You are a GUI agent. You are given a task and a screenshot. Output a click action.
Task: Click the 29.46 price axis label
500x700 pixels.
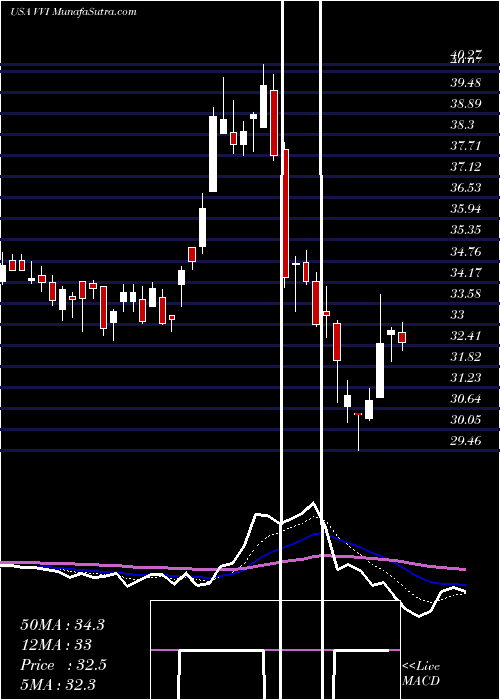tap(466, 440)
